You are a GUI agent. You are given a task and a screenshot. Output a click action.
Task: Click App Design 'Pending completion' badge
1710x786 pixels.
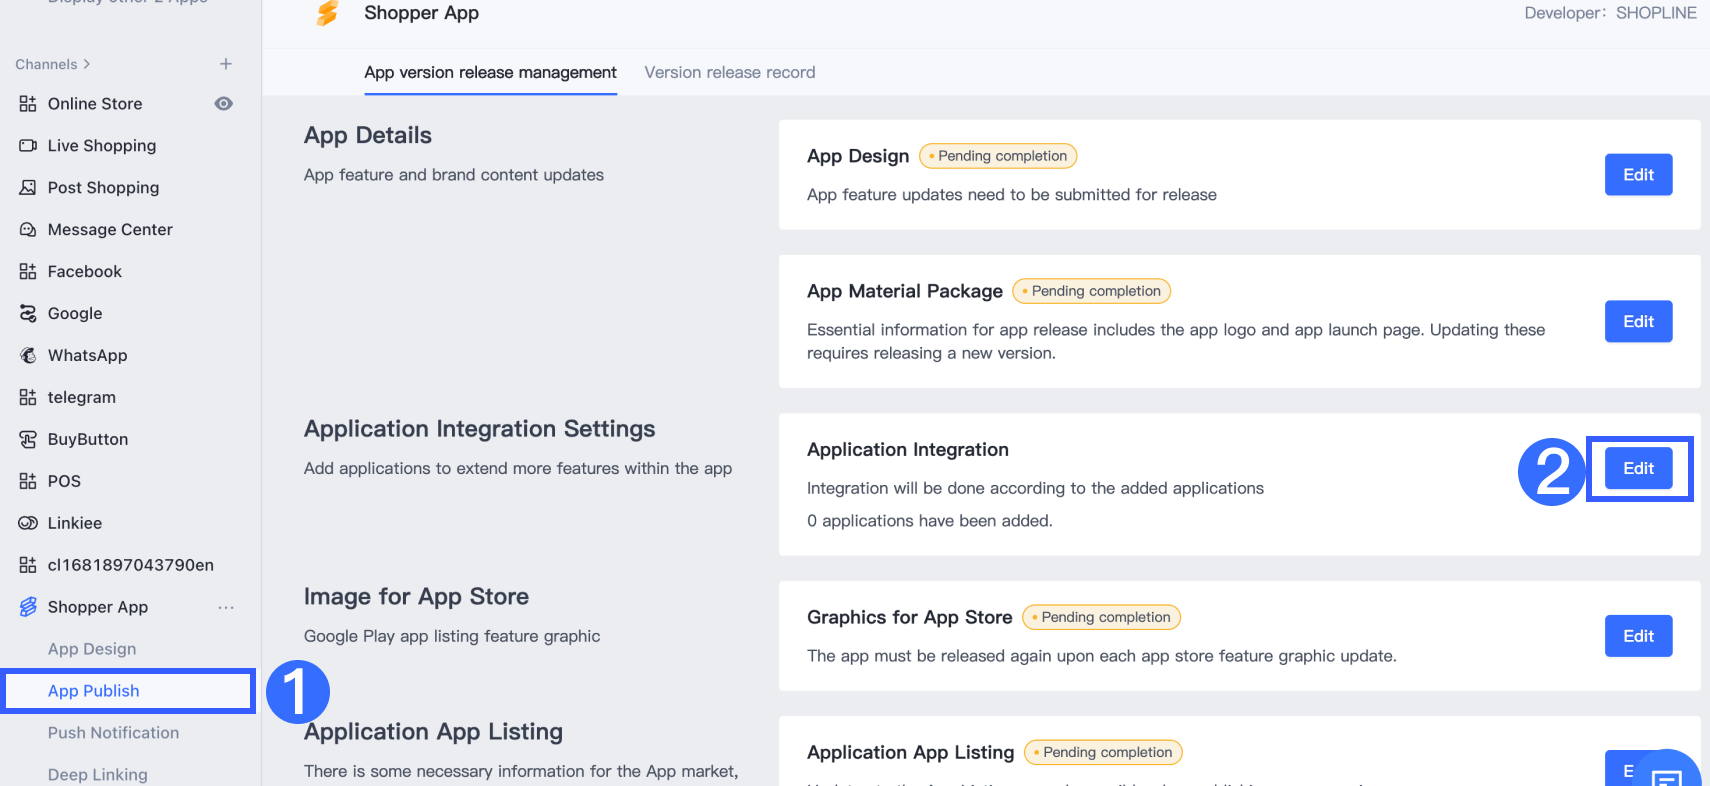(x=998, y=156)
